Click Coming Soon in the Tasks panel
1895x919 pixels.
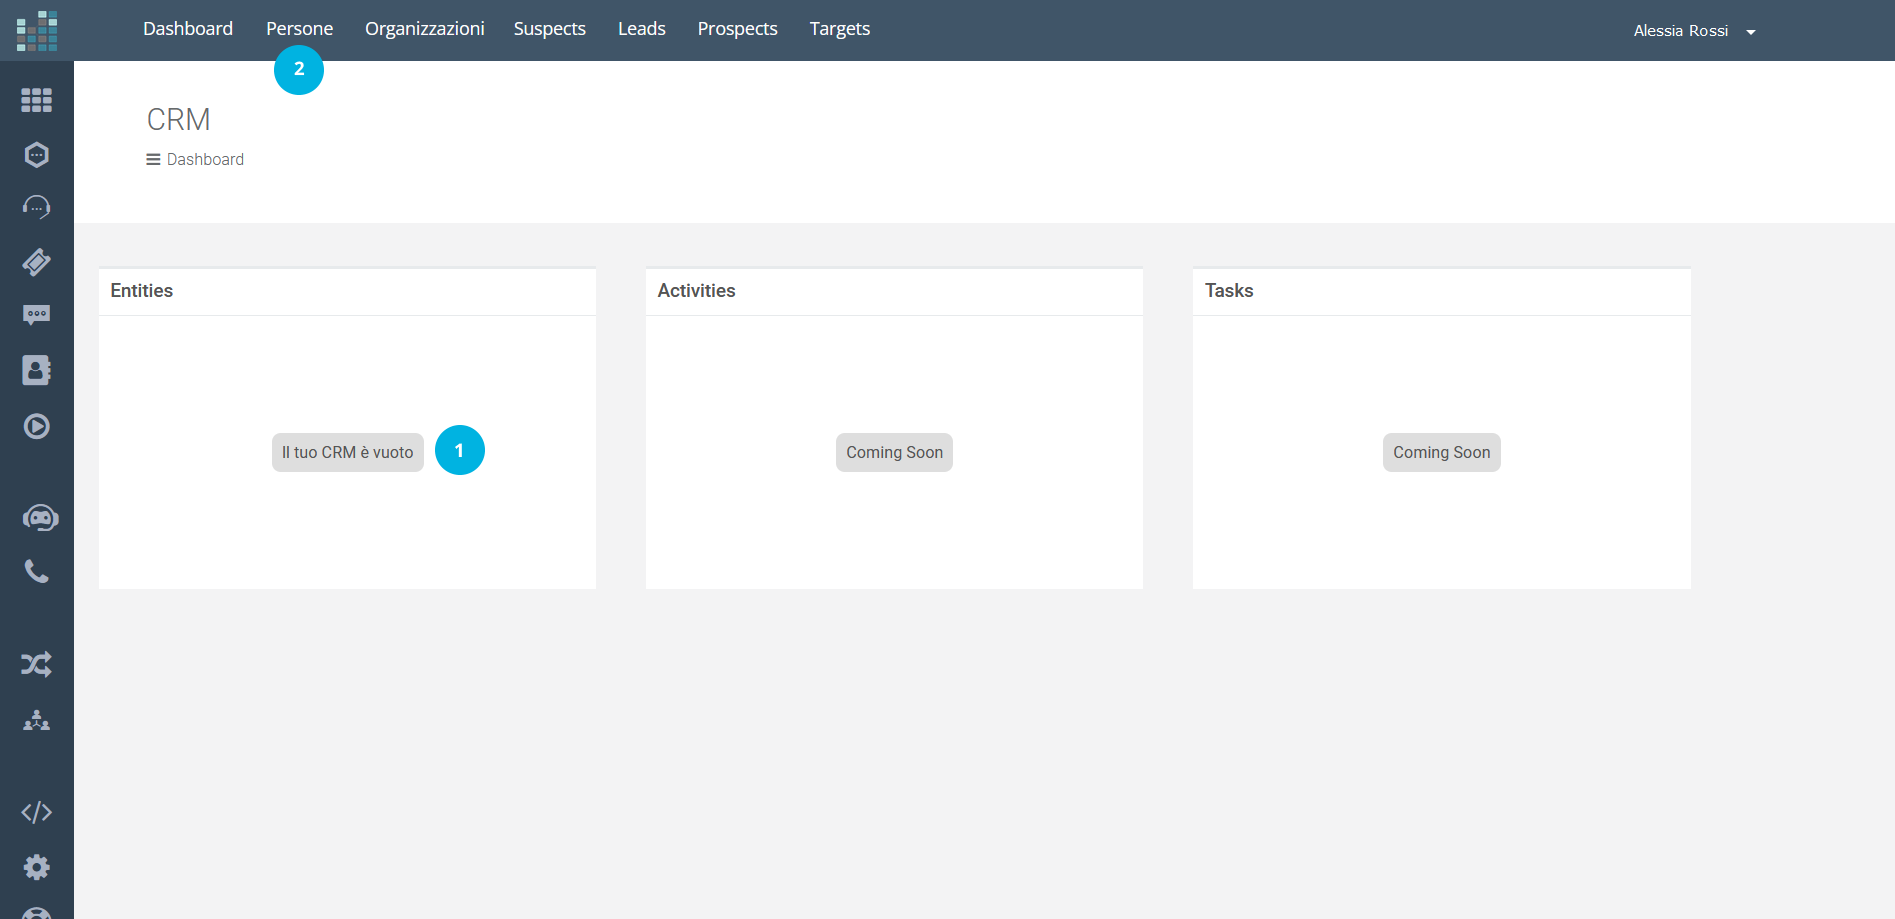click(1441, 452)
